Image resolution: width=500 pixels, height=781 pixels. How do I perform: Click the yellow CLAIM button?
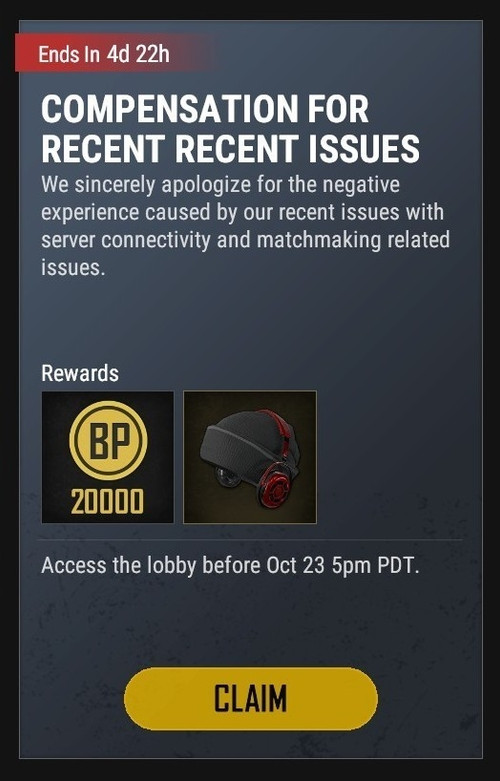coord(250,698)
